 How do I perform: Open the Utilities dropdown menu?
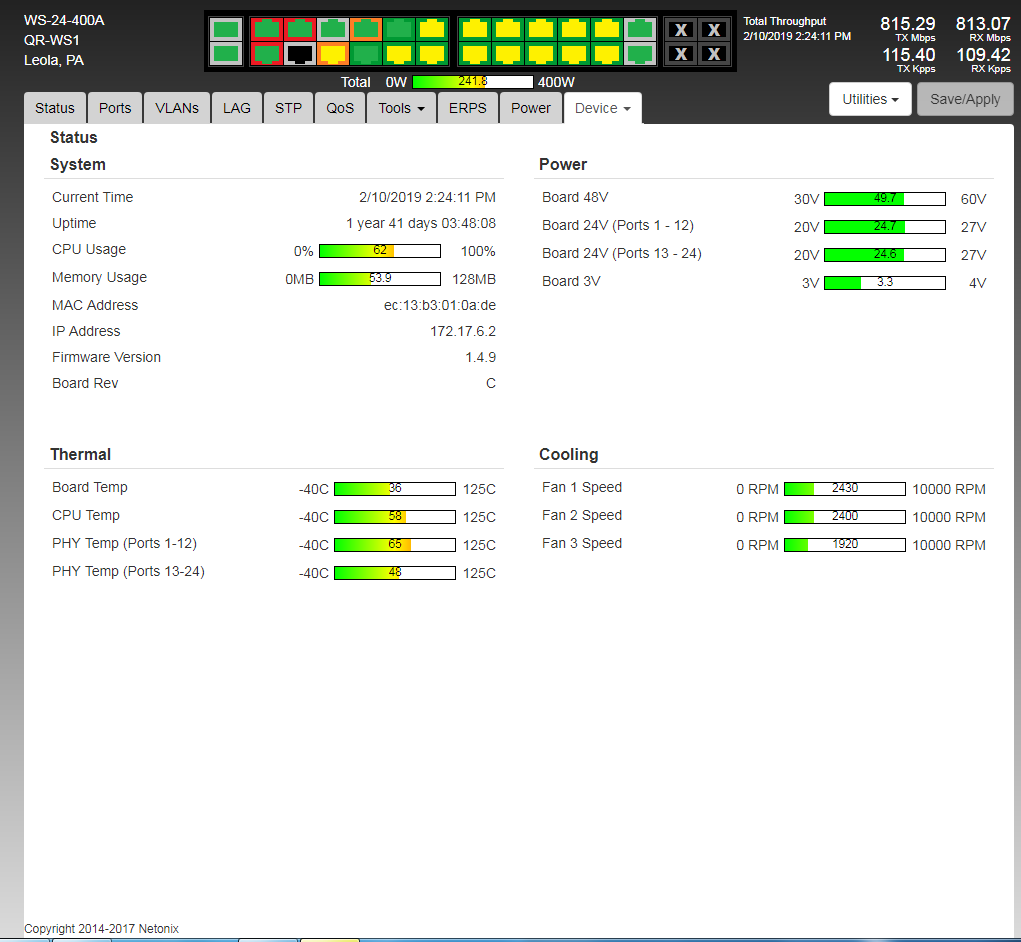pos(870,99)
